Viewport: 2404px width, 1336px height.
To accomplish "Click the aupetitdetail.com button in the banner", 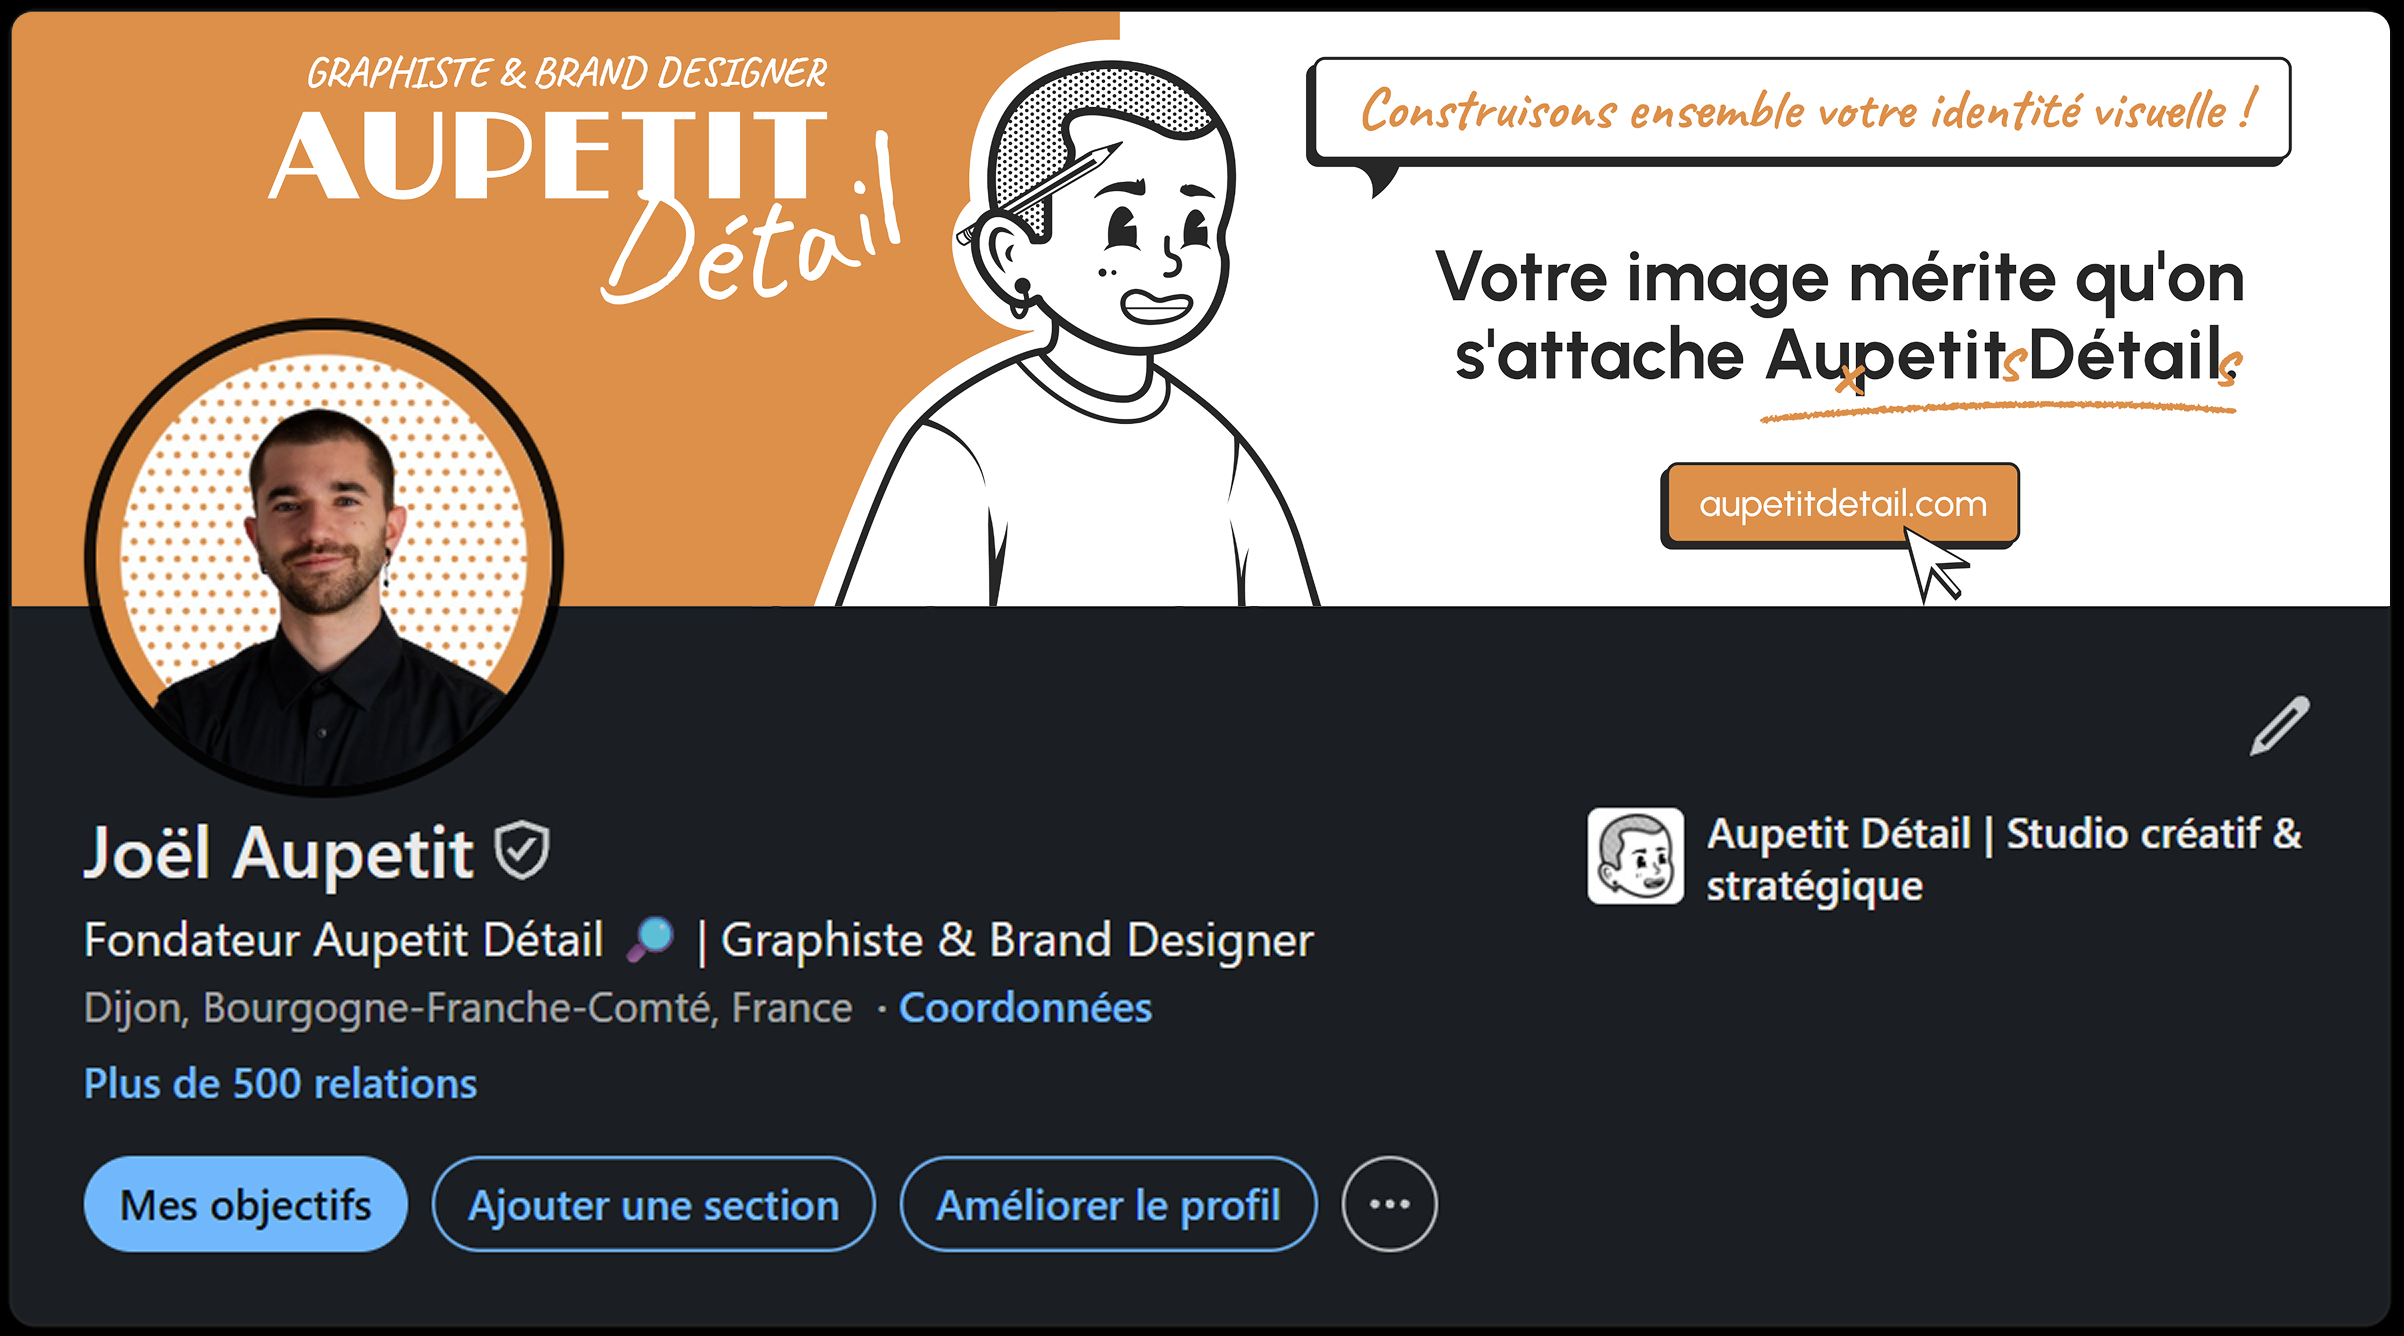I will coord(1841,504).
